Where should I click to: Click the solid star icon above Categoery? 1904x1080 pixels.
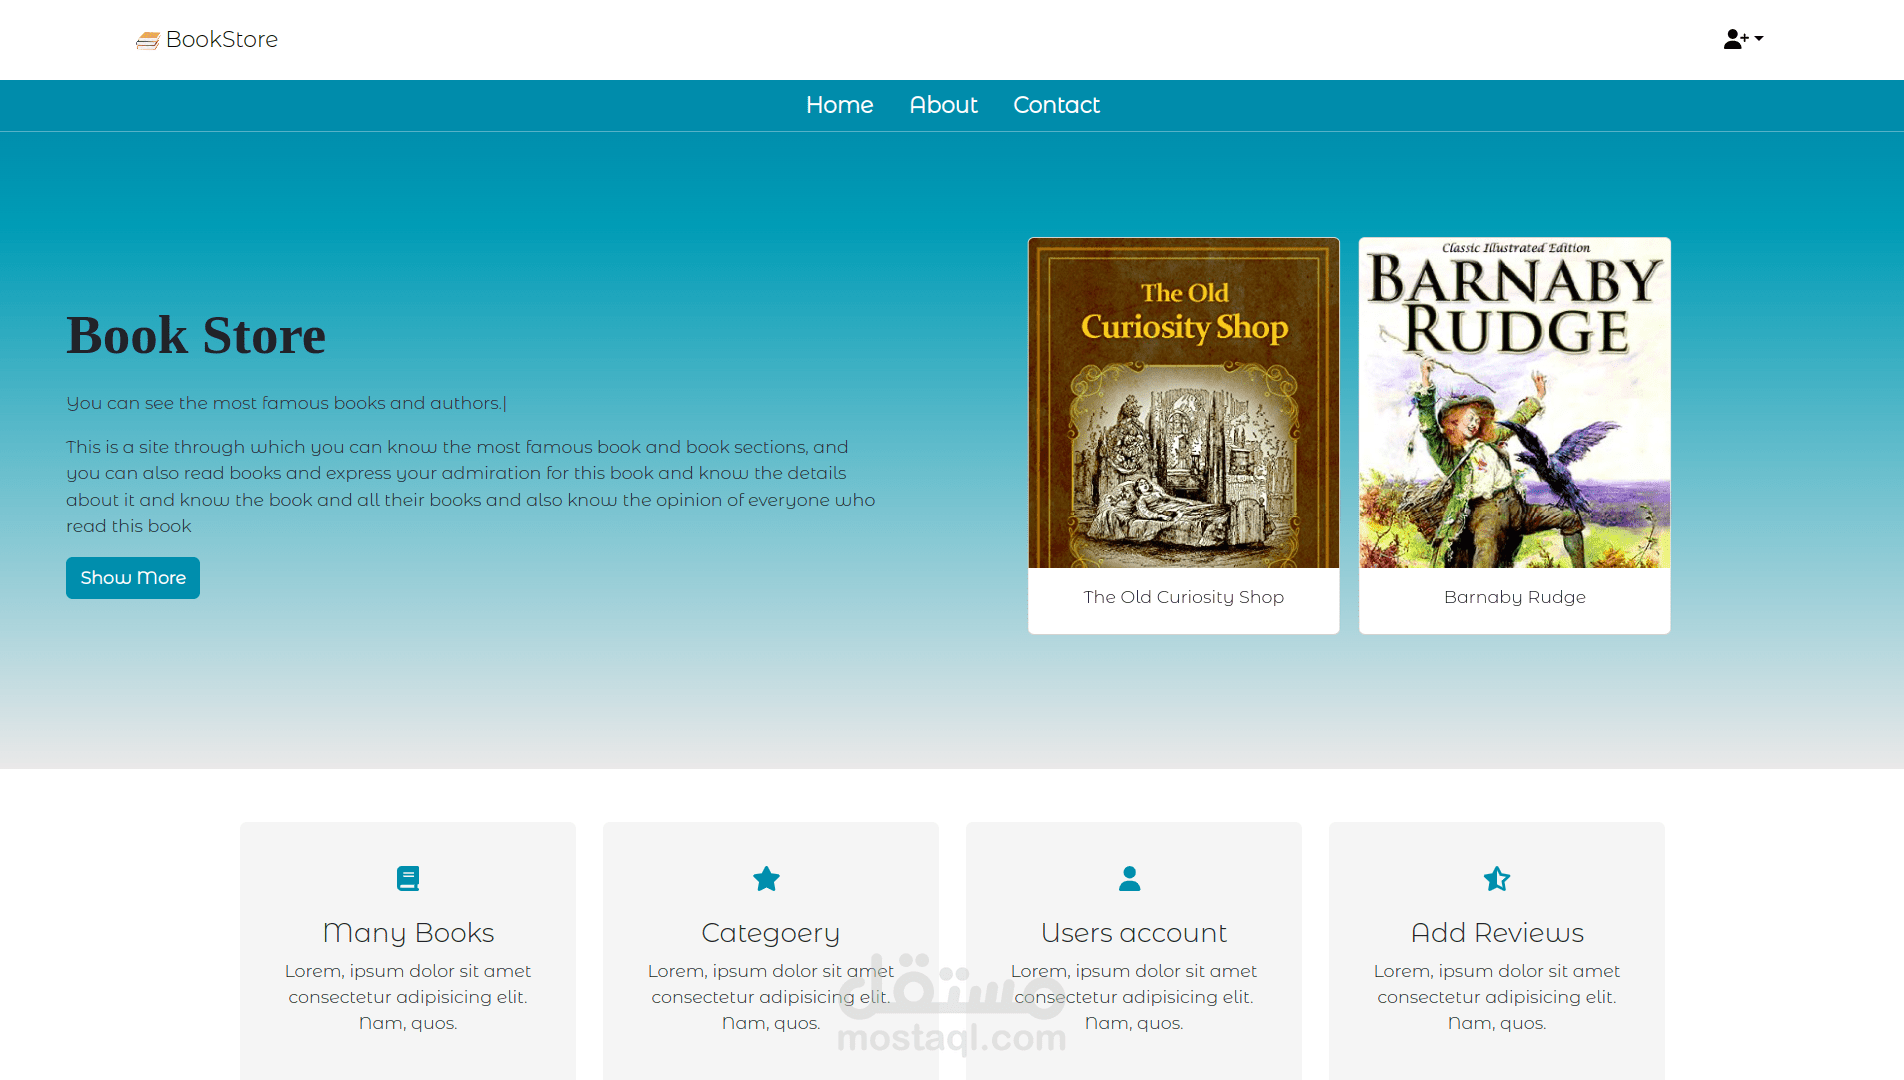(766, 878)
